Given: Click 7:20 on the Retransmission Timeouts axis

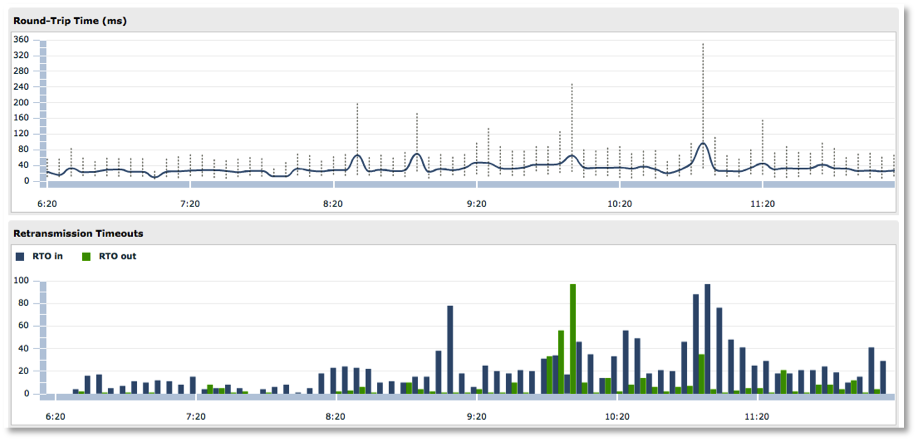Looking at the screenshot, I should pos(195,416).
